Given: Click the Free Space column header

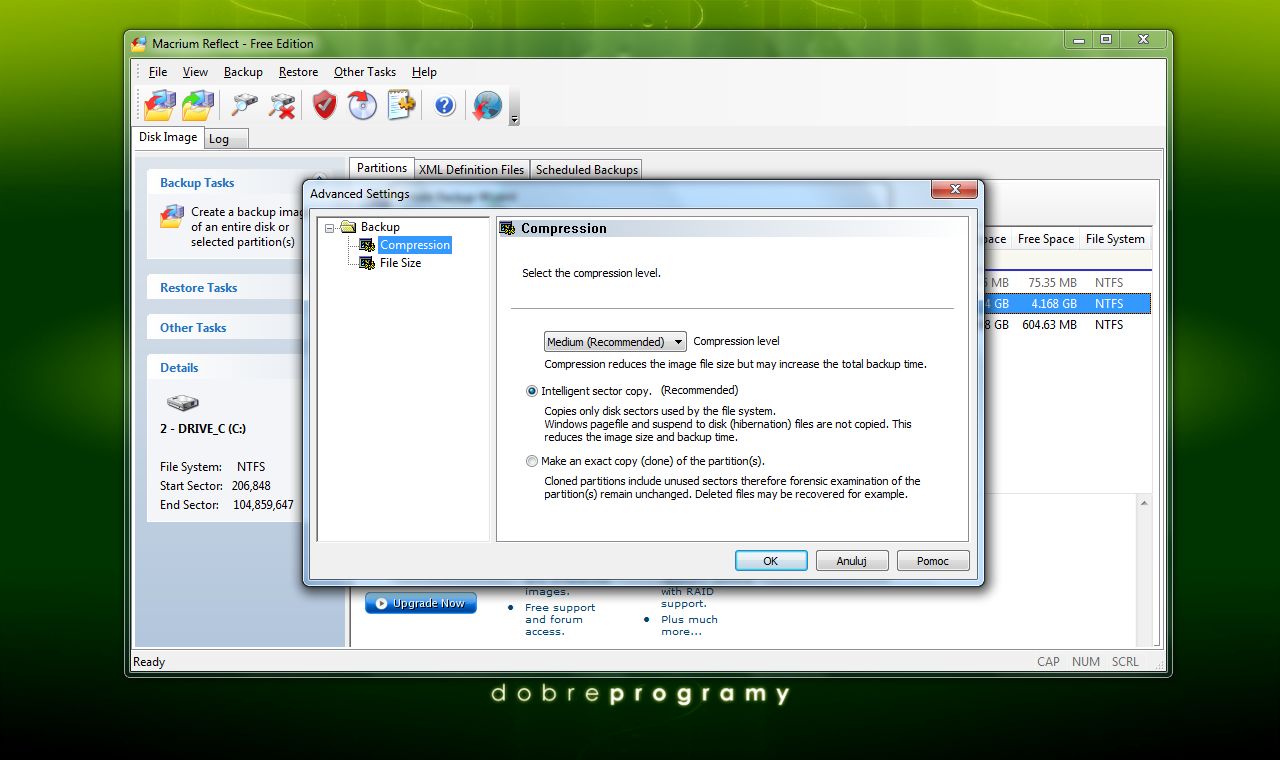Looking at the screenshot, I should [1045, 239].
